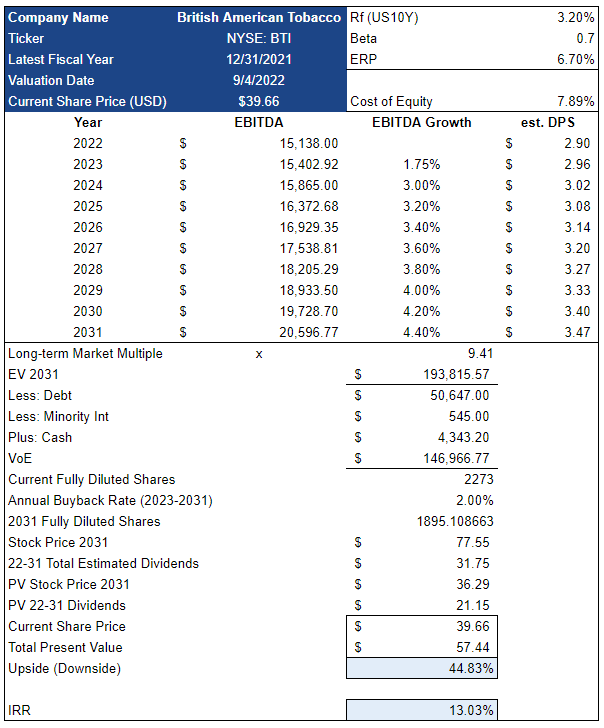Screen dimensions: 604x728
Task: Select the 2024 EBITDA value 15,865.00
Action: (309, 185)
